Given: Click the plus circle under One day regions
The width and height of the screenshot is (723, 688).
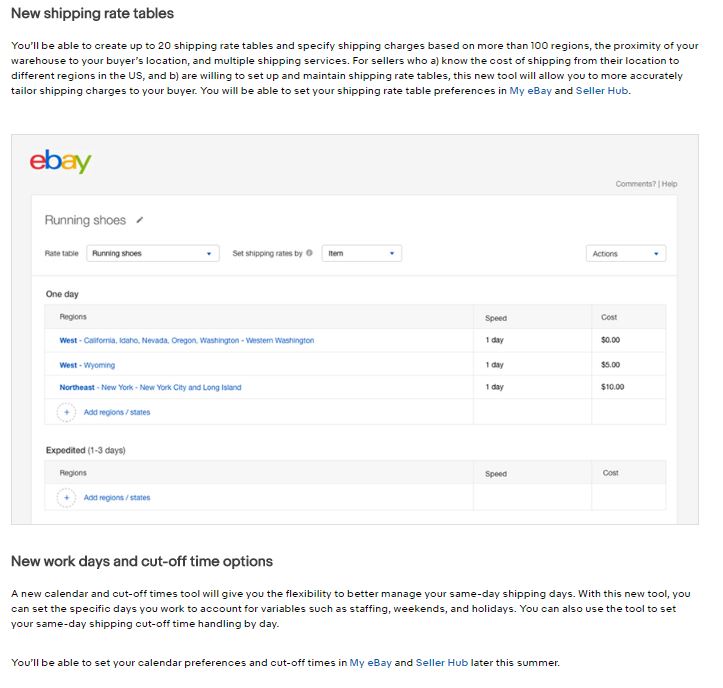Looking at the screenshot, I should (x=66, y=412).
